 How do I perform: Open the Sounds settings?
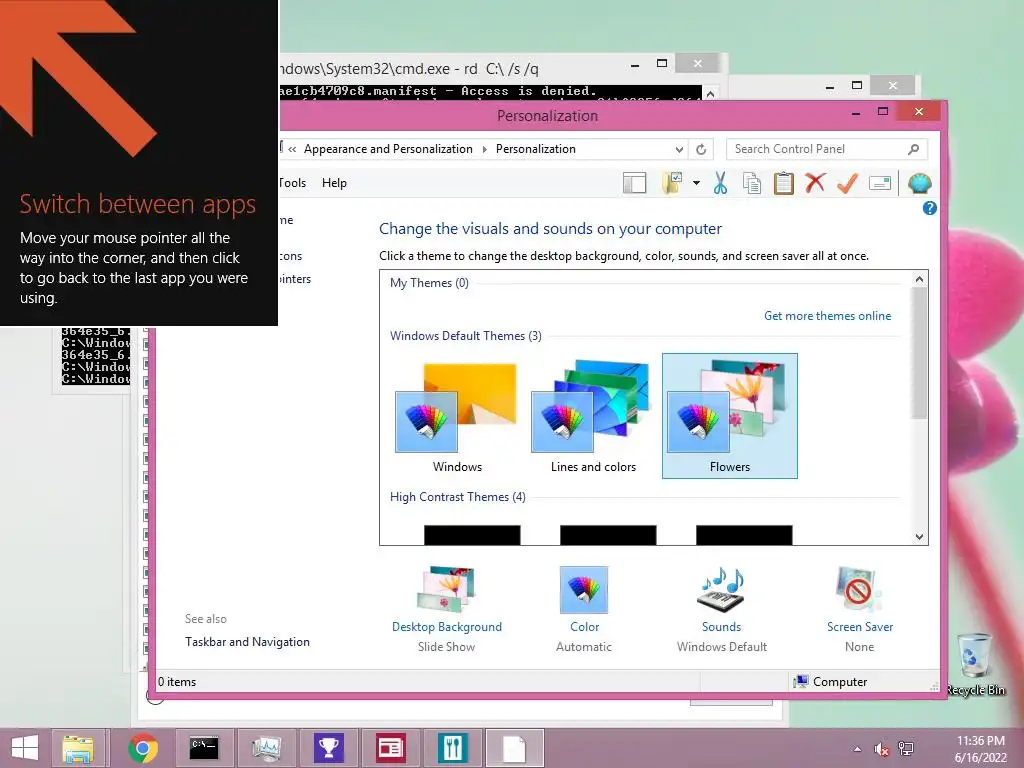pos(722,609)
